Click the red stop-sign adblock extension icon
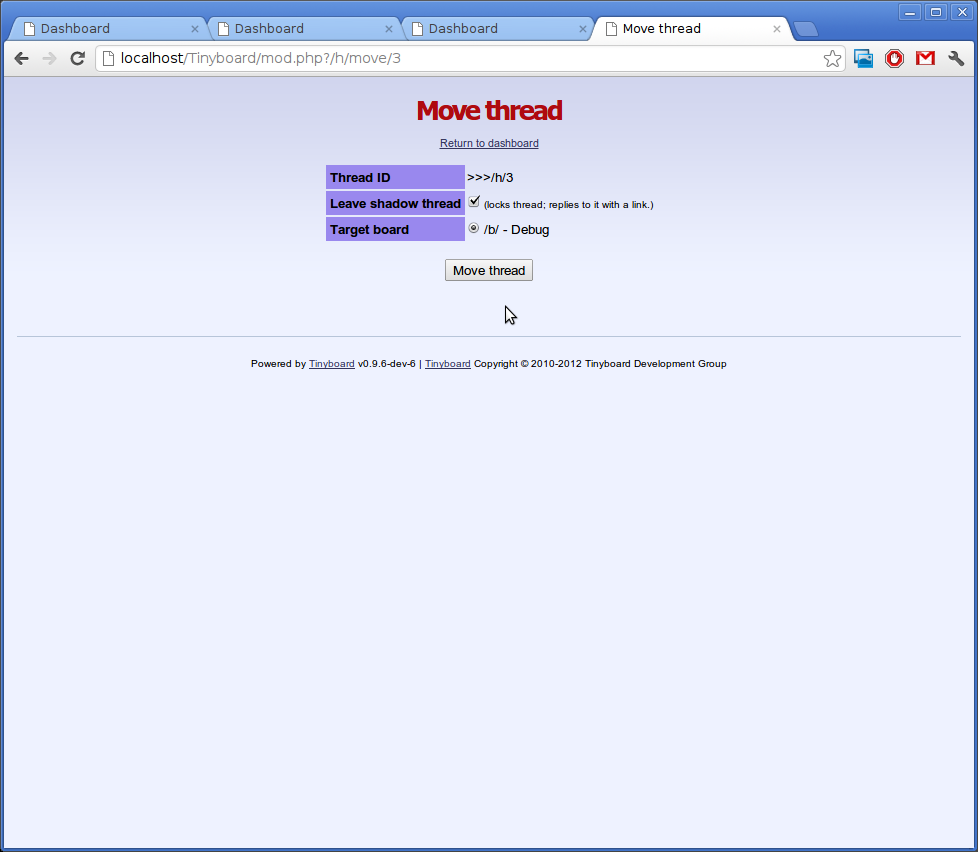This screenshot has height=852, width=978. (894, 59)
